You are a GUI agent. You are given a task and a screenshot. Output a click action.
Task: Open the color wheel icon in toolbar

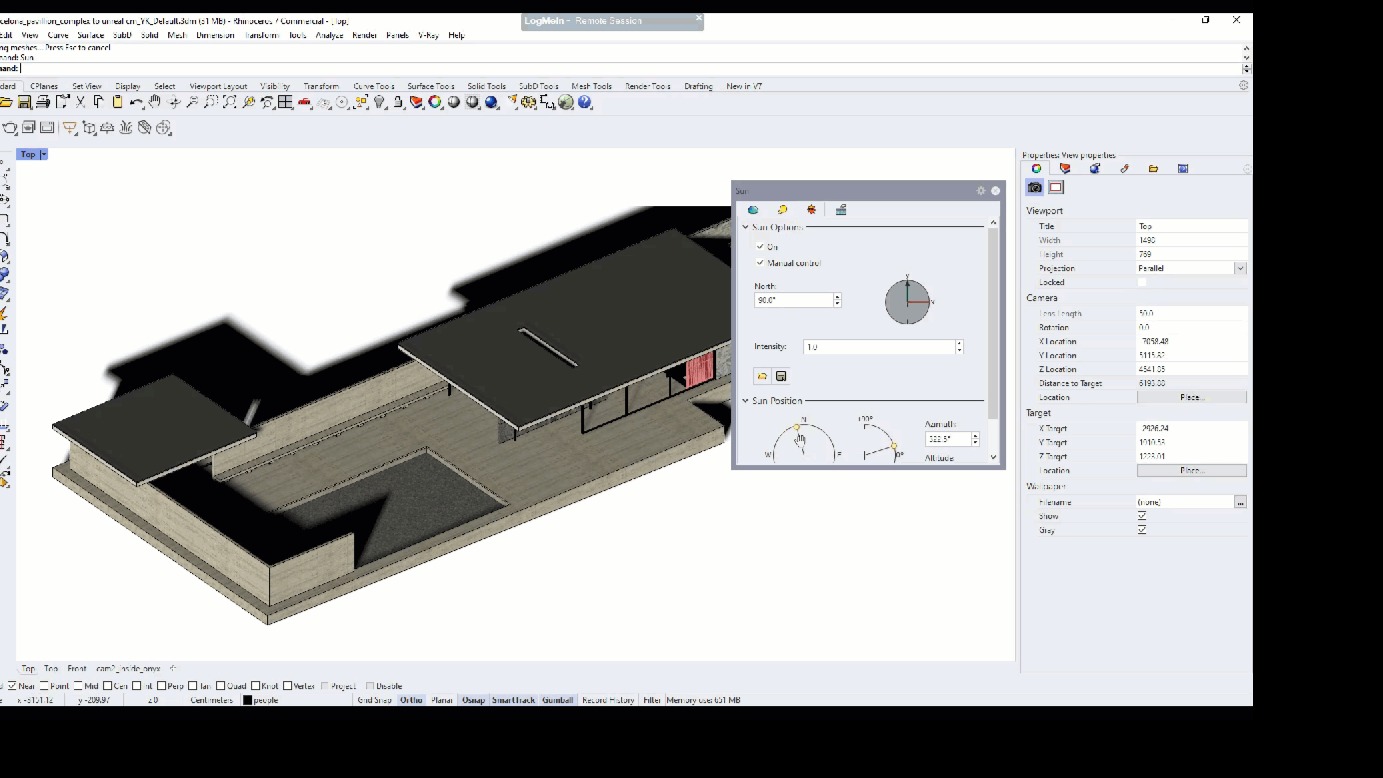(435, 102)
